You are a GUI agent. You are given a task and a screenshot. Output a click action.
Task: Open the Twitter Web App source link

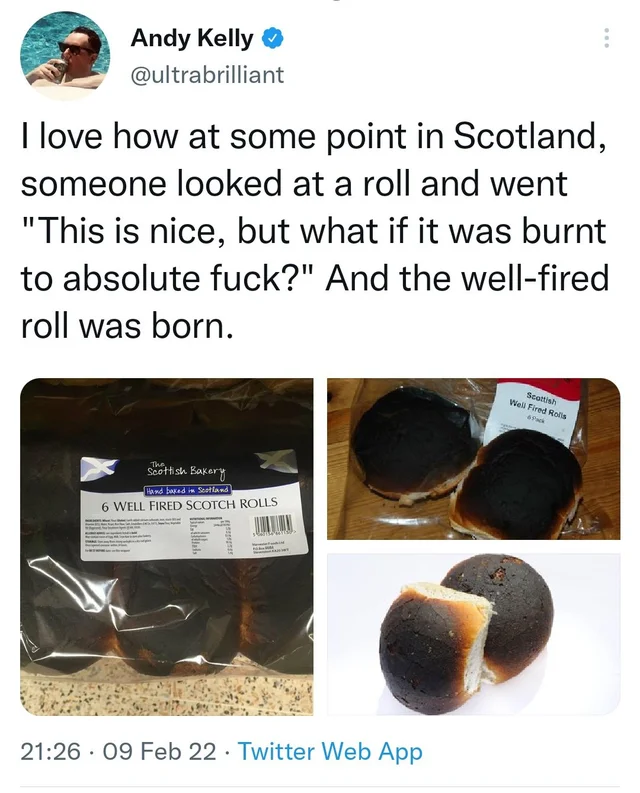coord(329,752)
